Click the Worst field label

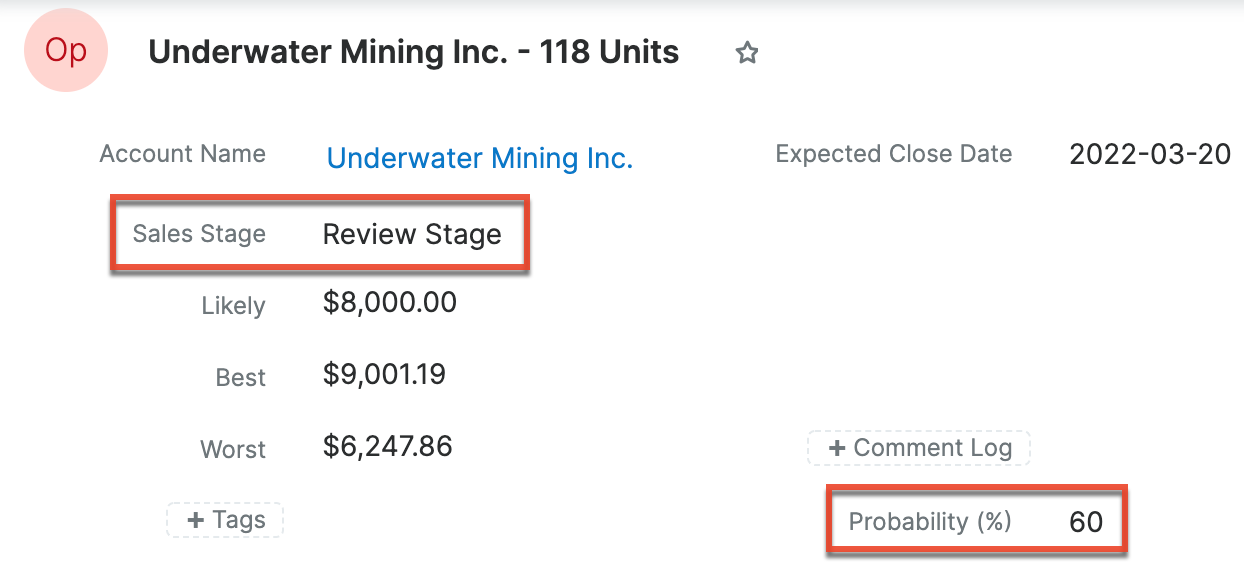tap(233, 450)
